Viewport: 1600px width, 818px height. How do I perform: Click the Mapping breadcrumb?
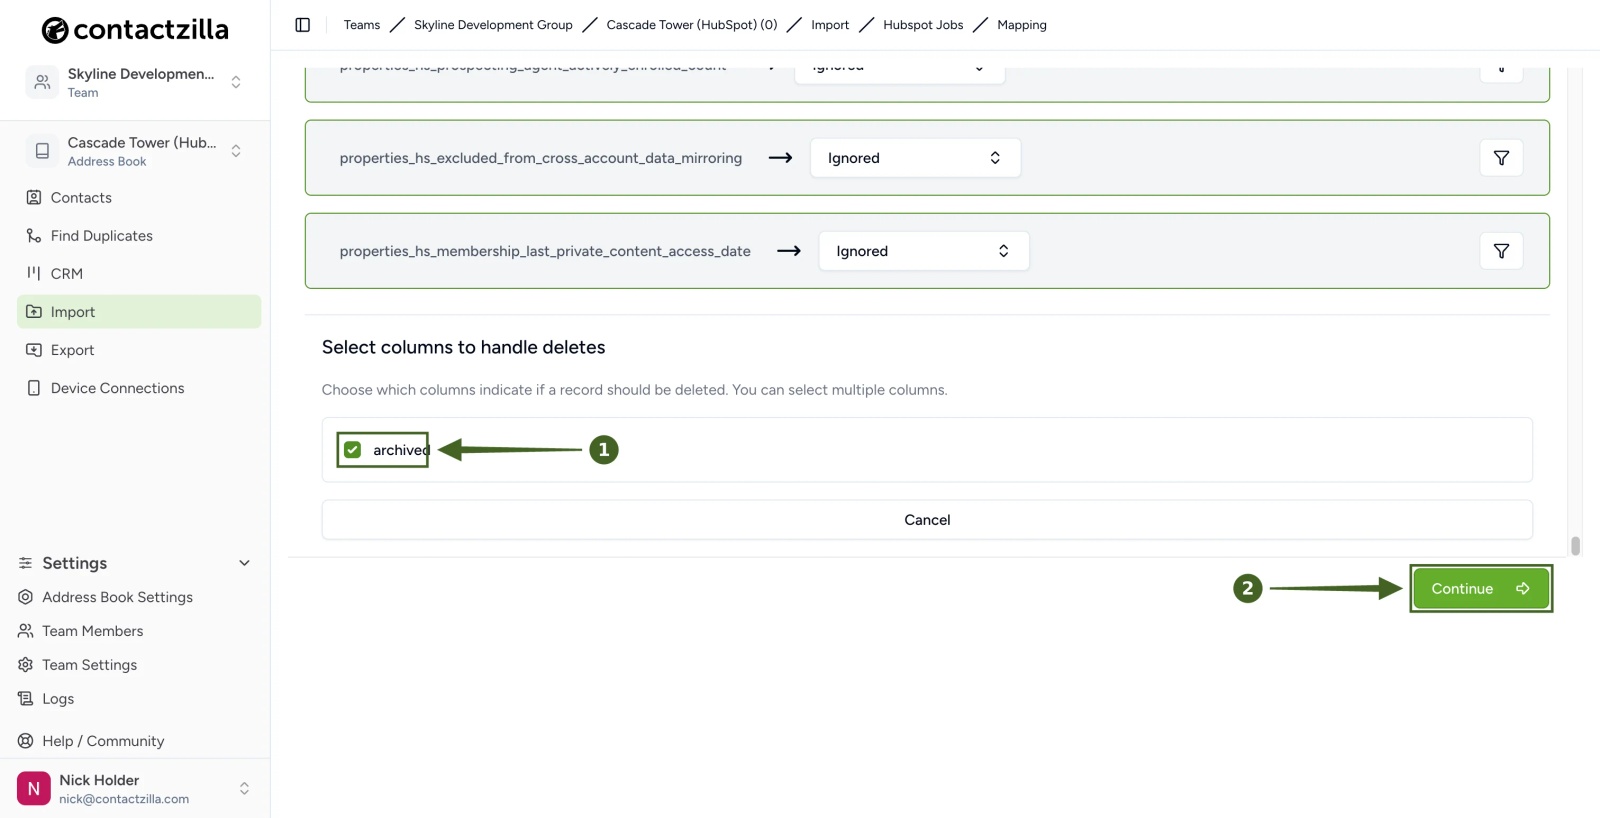pos(1022,25)
